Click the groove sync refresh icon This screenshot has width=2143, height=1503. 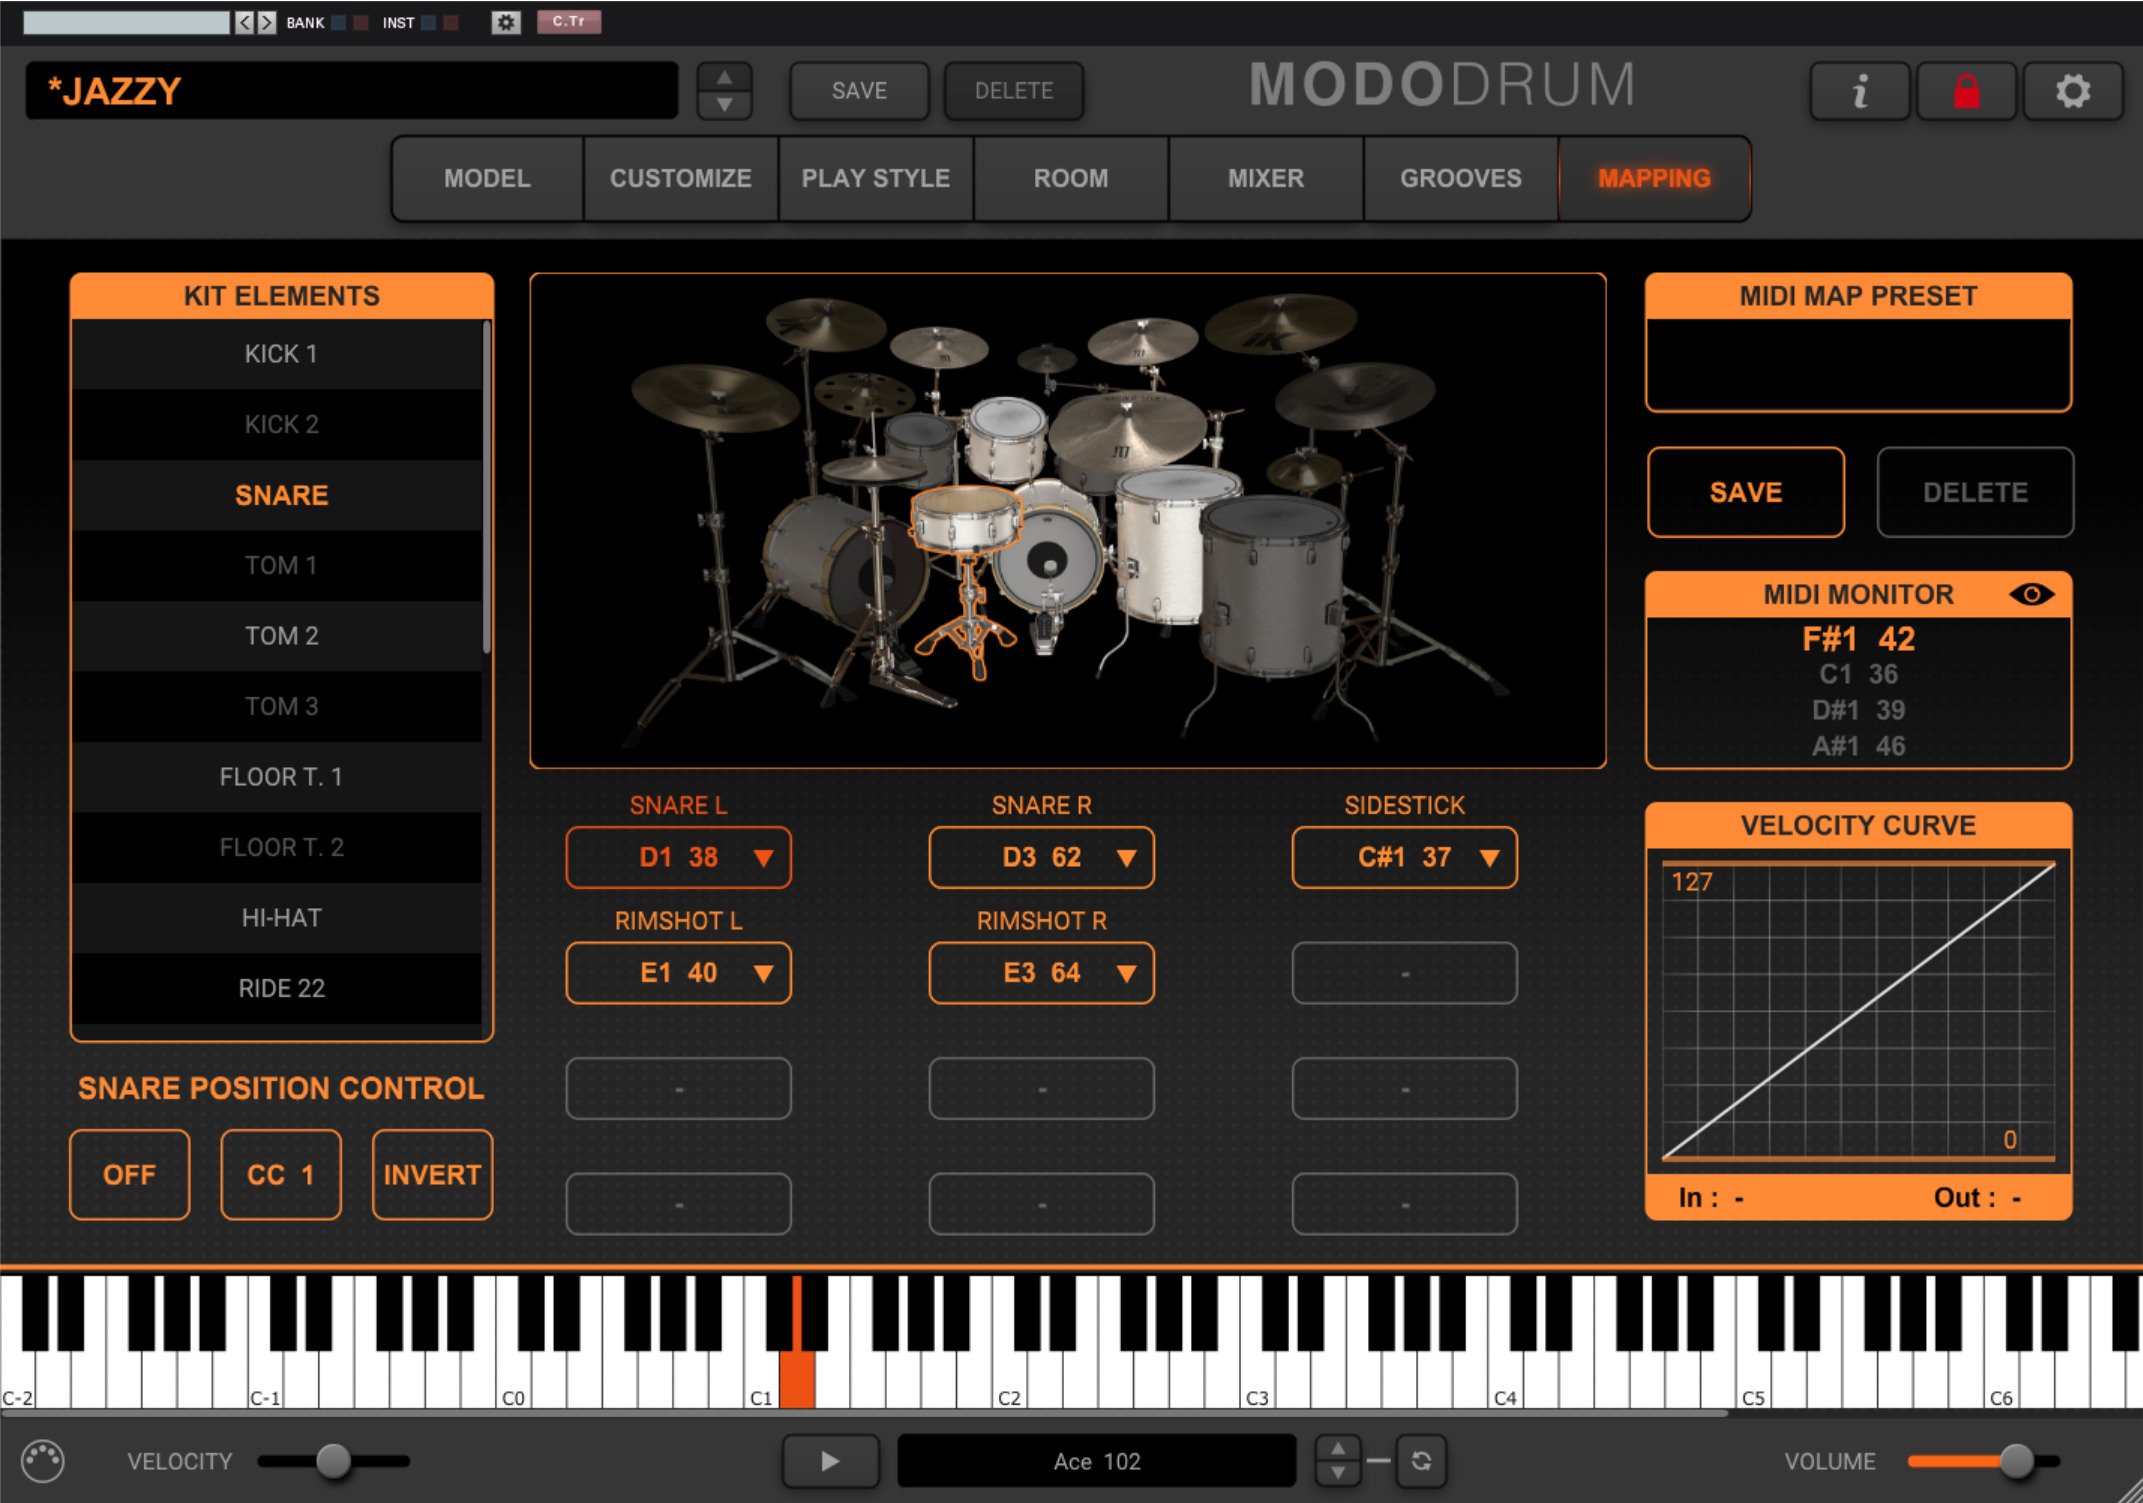(x=1421, y=1461)
